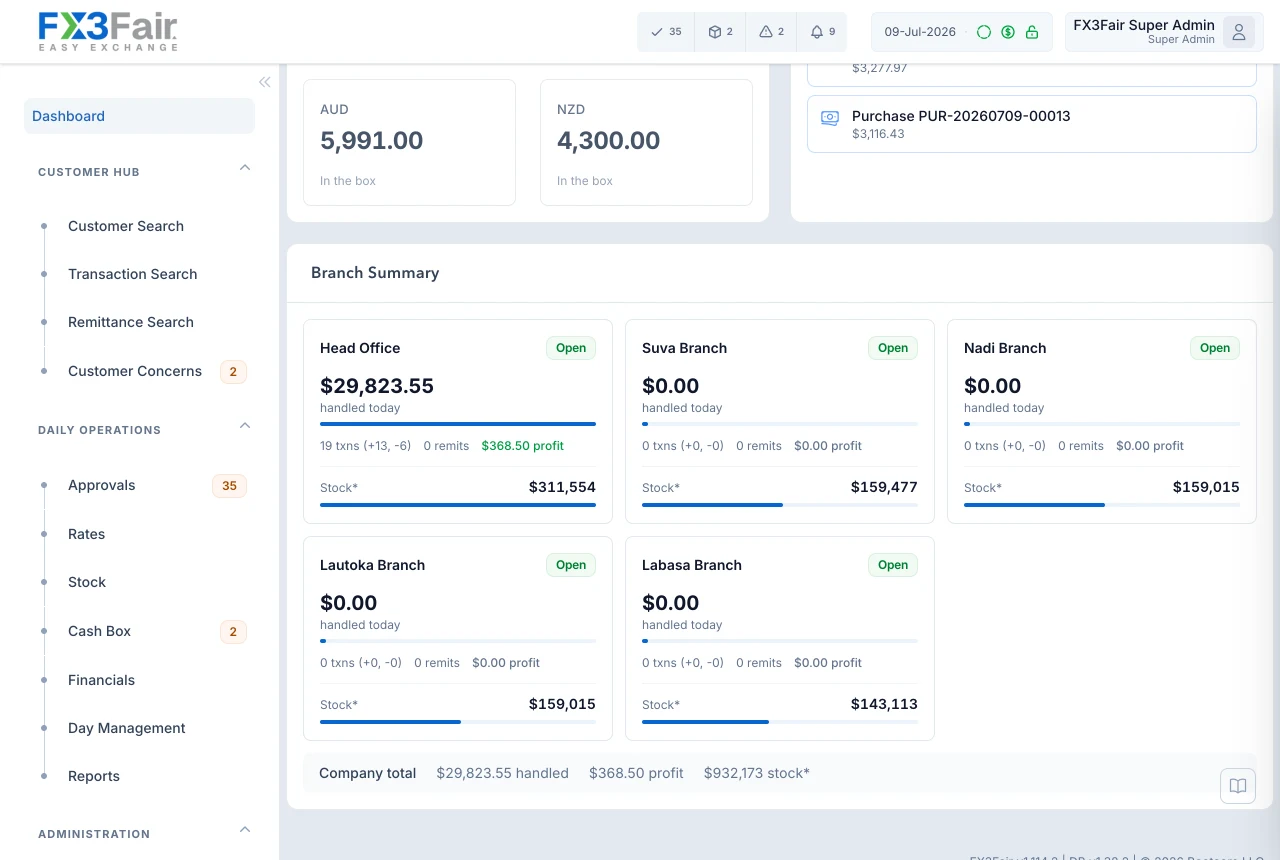
Task: Click the box icon with count 2
Action: tap(720, 32)
